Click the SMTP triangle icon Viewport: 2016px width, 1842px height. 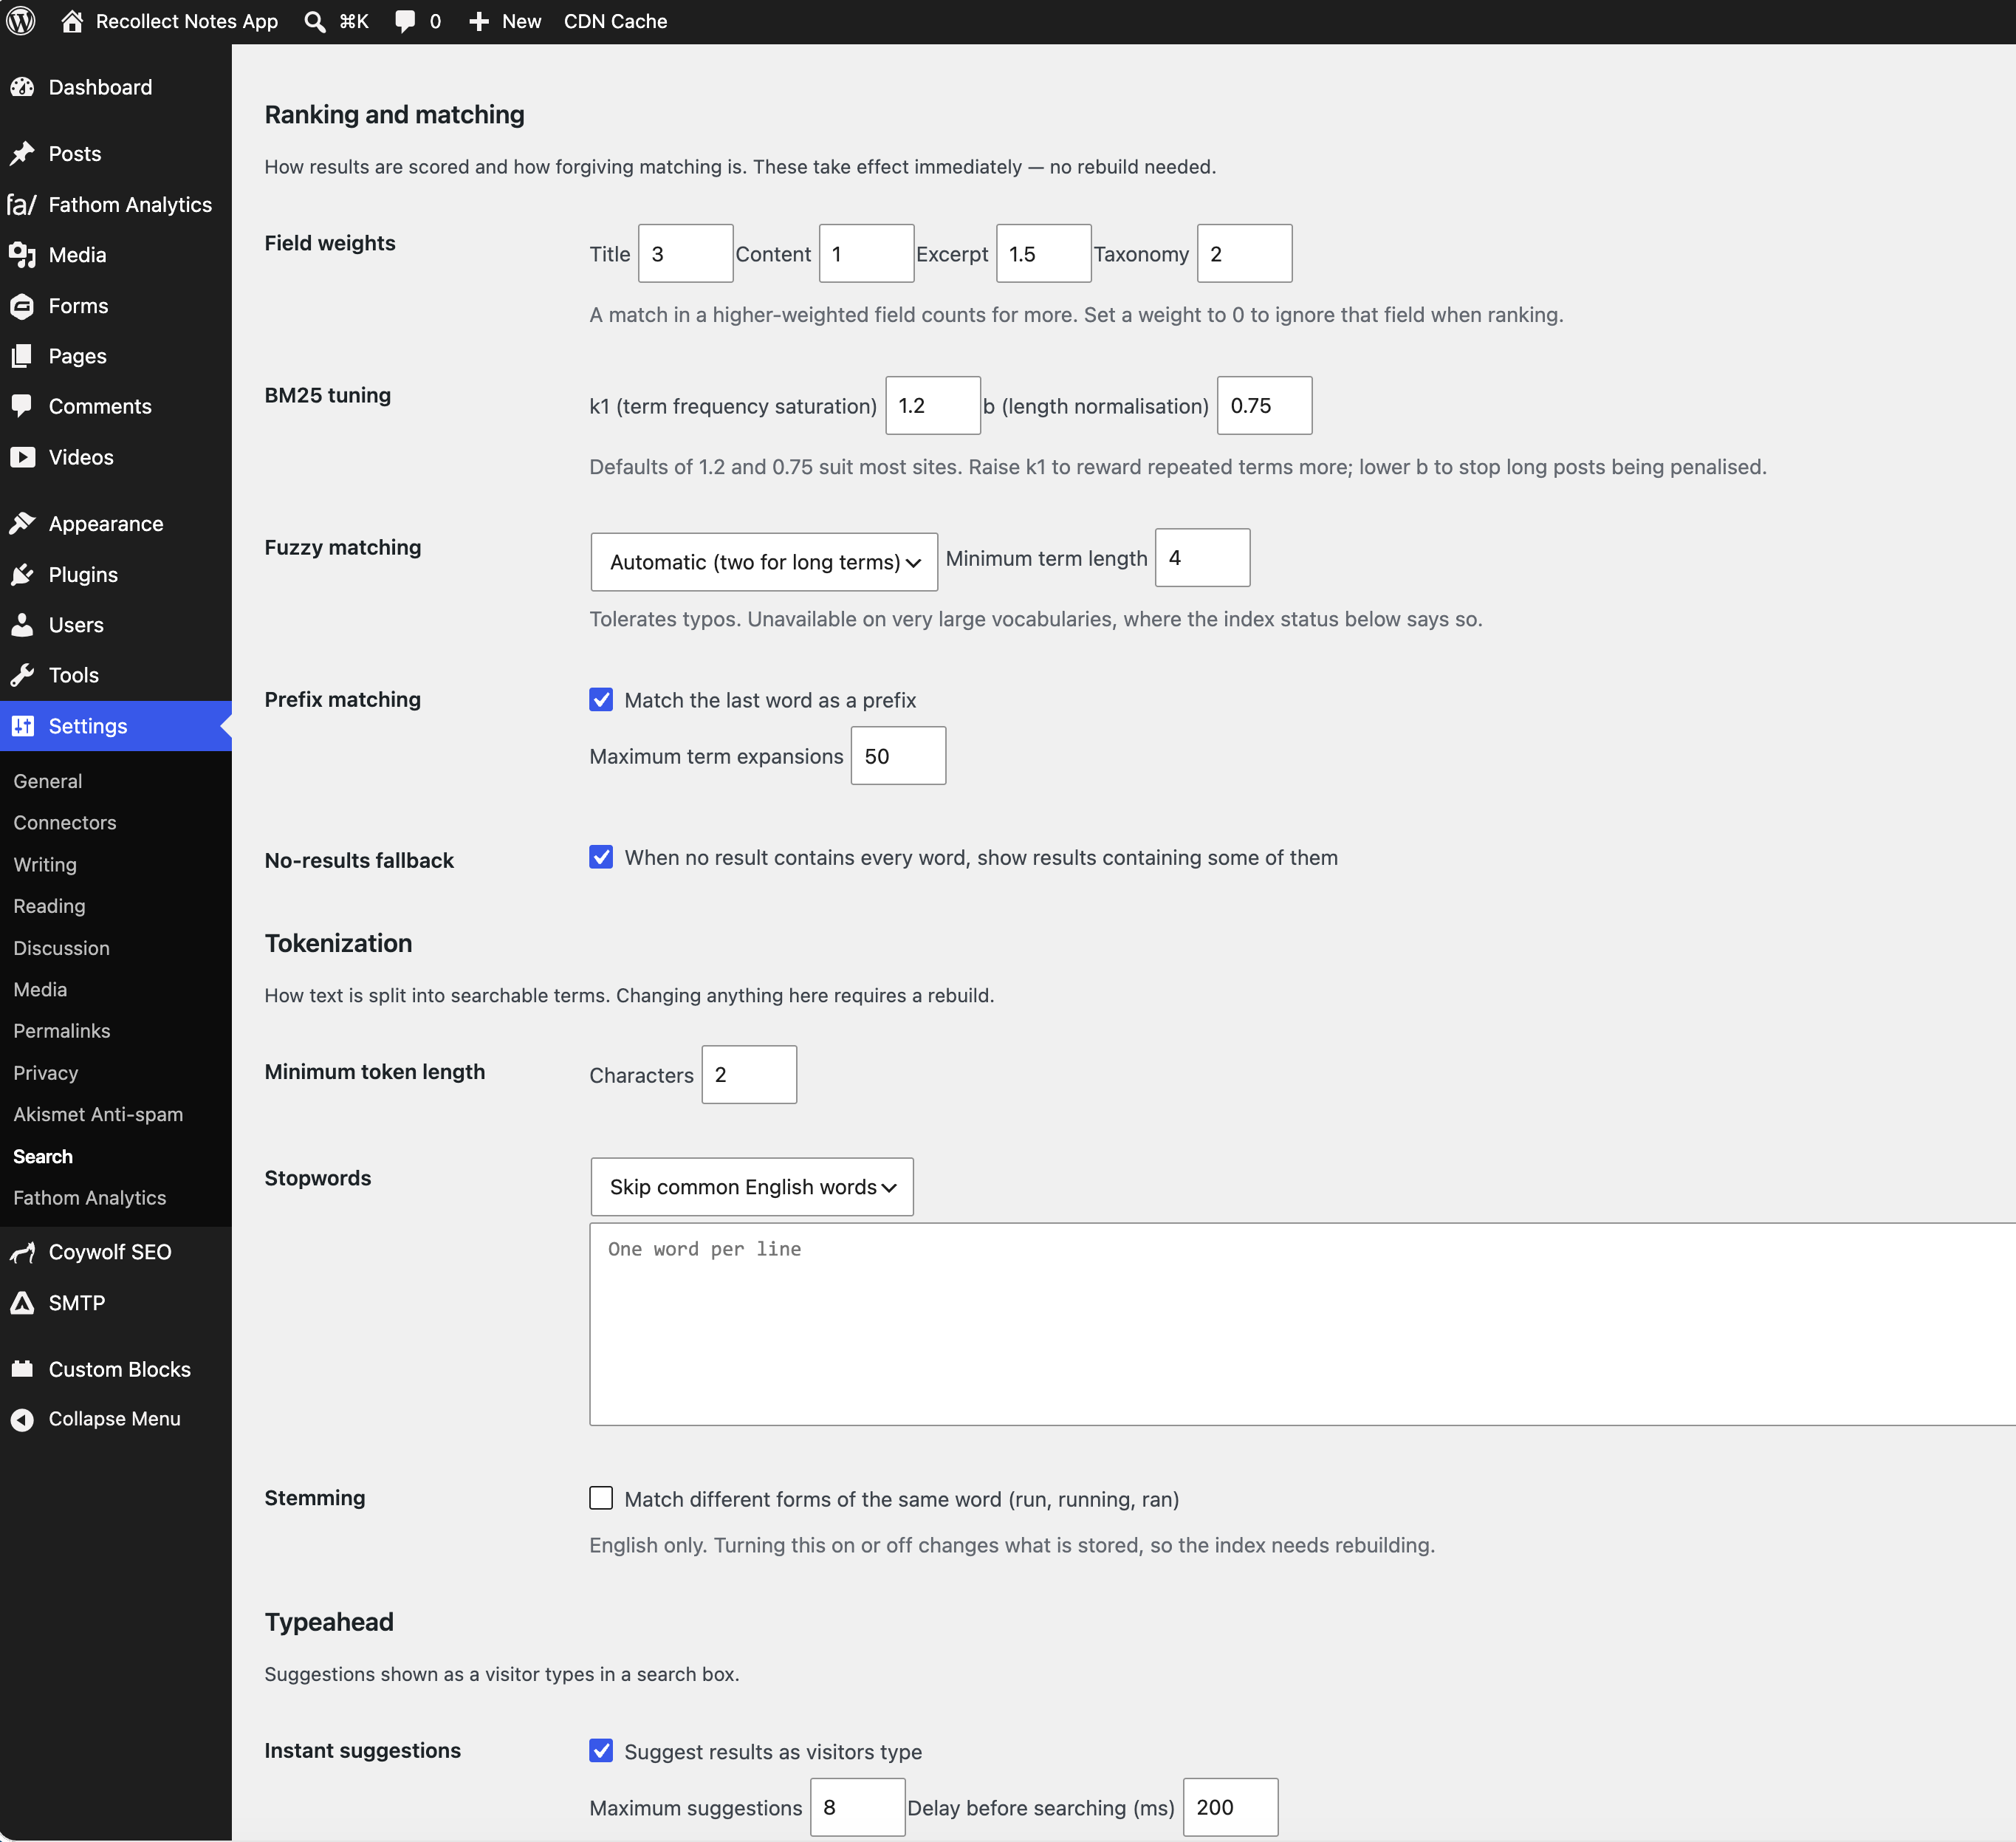point(22,1303)
